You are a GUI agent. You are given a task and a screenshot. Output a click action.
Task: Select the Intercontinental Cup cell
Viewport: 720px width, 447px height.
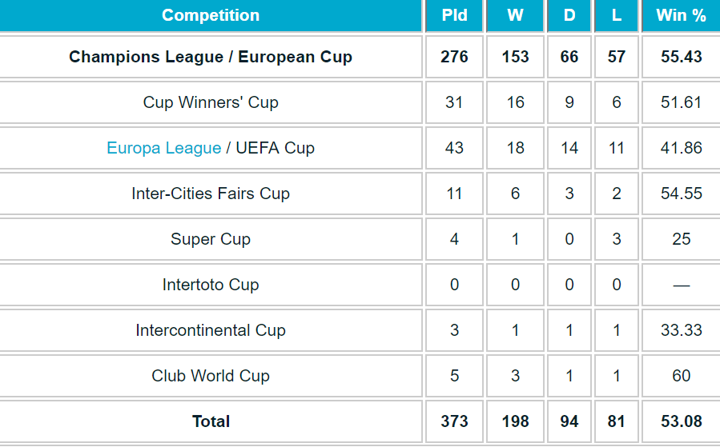pos(210,330)
